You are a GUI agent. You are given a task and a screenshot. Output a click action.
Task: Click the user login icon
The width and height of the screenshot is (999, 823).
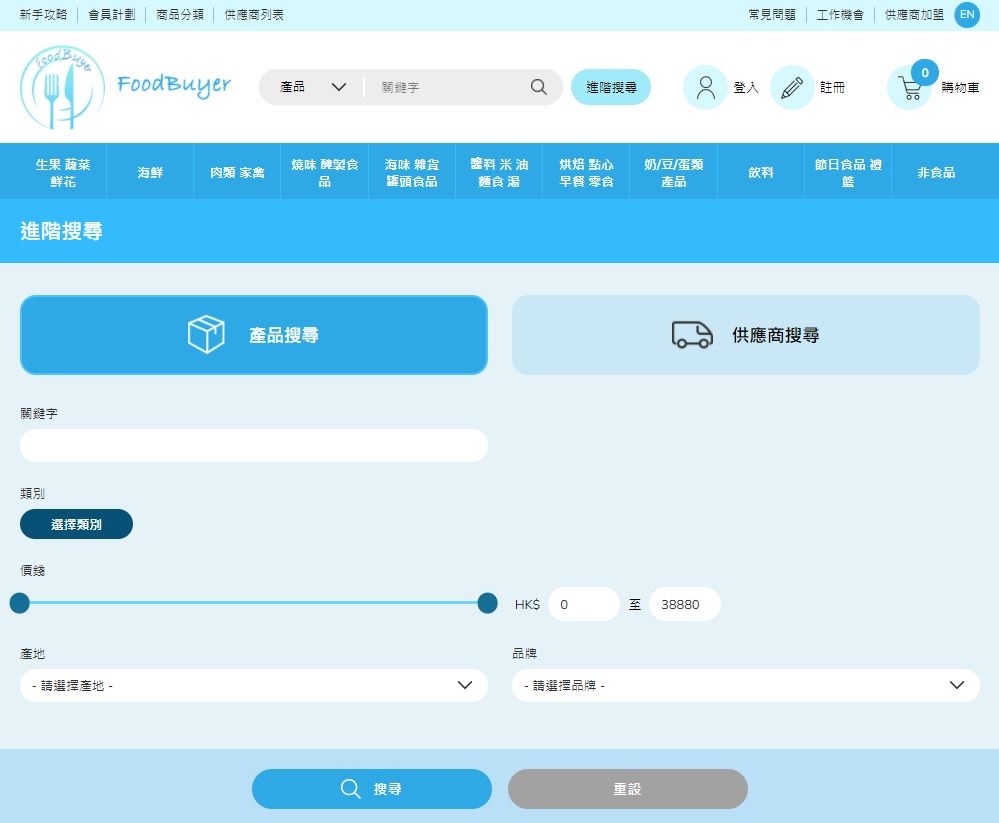[705, 87]
